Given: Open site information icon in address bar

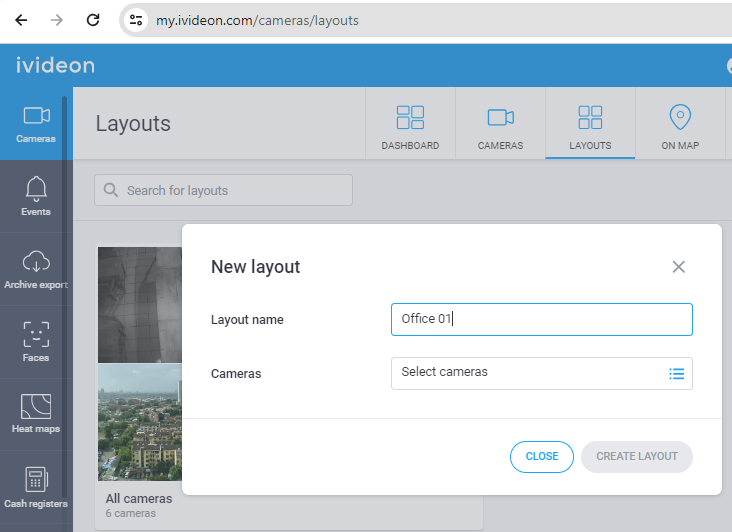Looking at the screenshot, I should click(136, 20).
